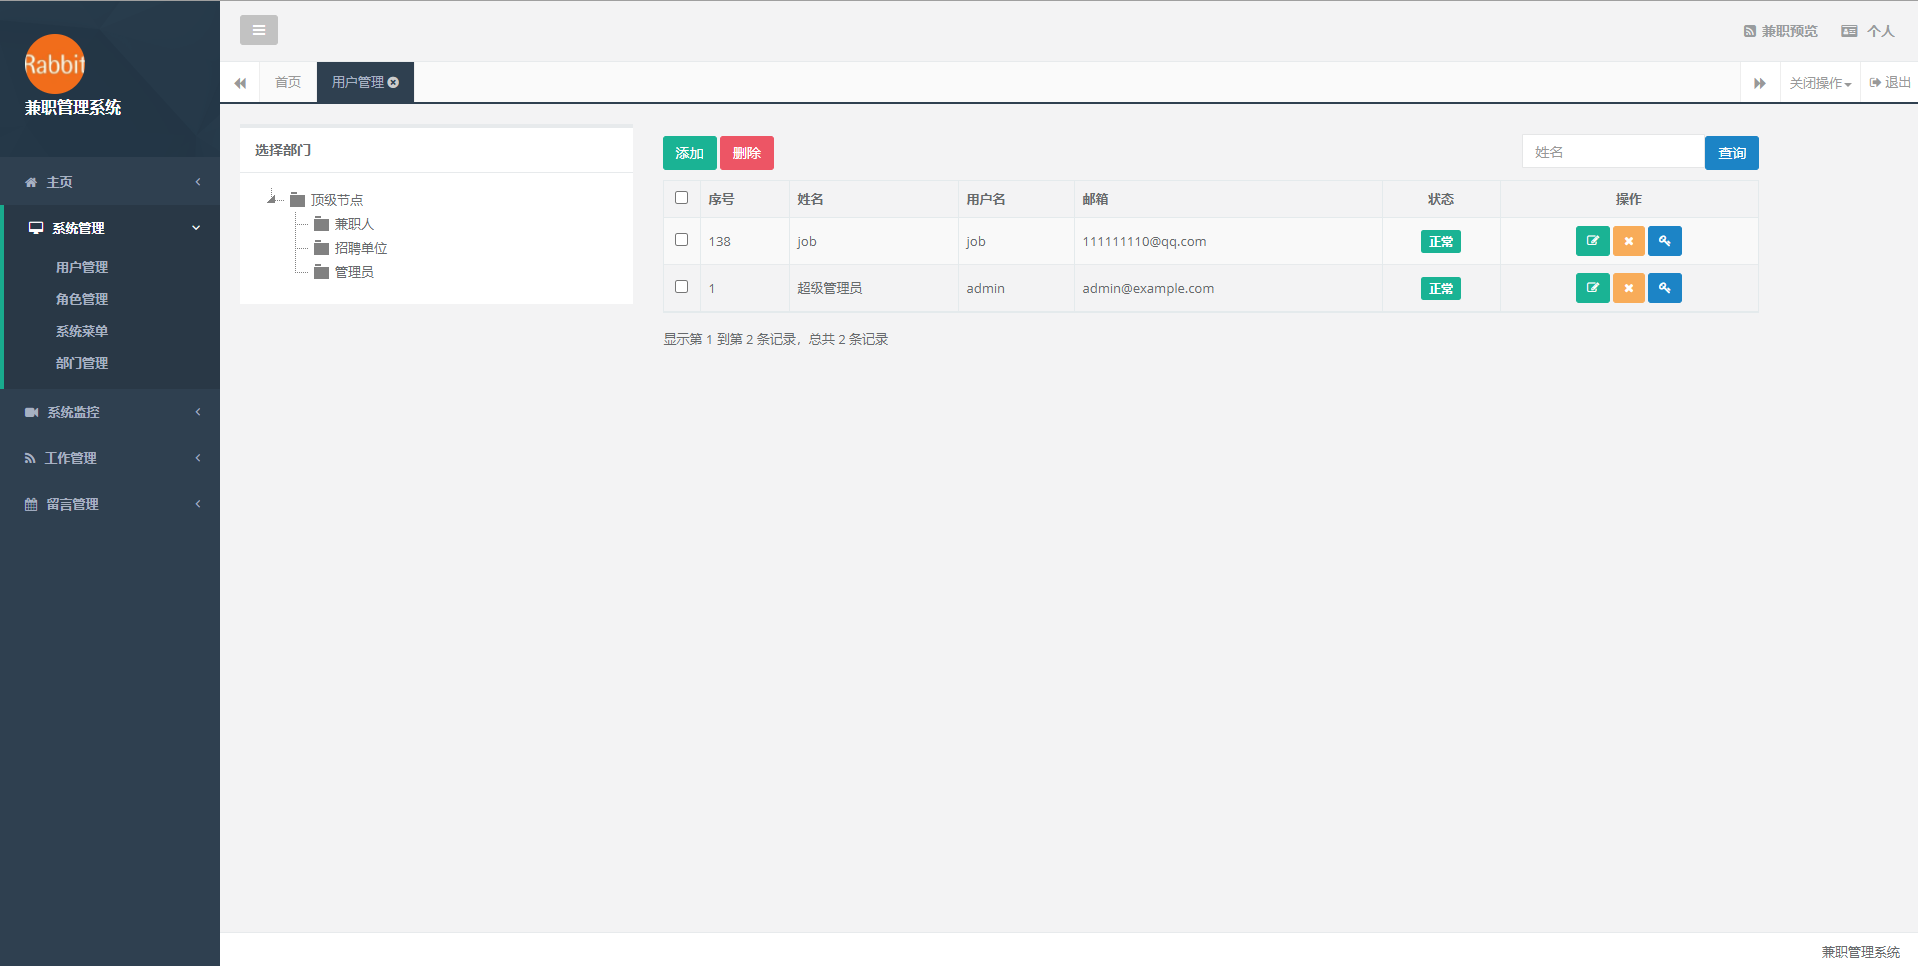This screenshot has width=1918, height=966.
Task: Switch to the 首页 tab
Action: point(288,82)
